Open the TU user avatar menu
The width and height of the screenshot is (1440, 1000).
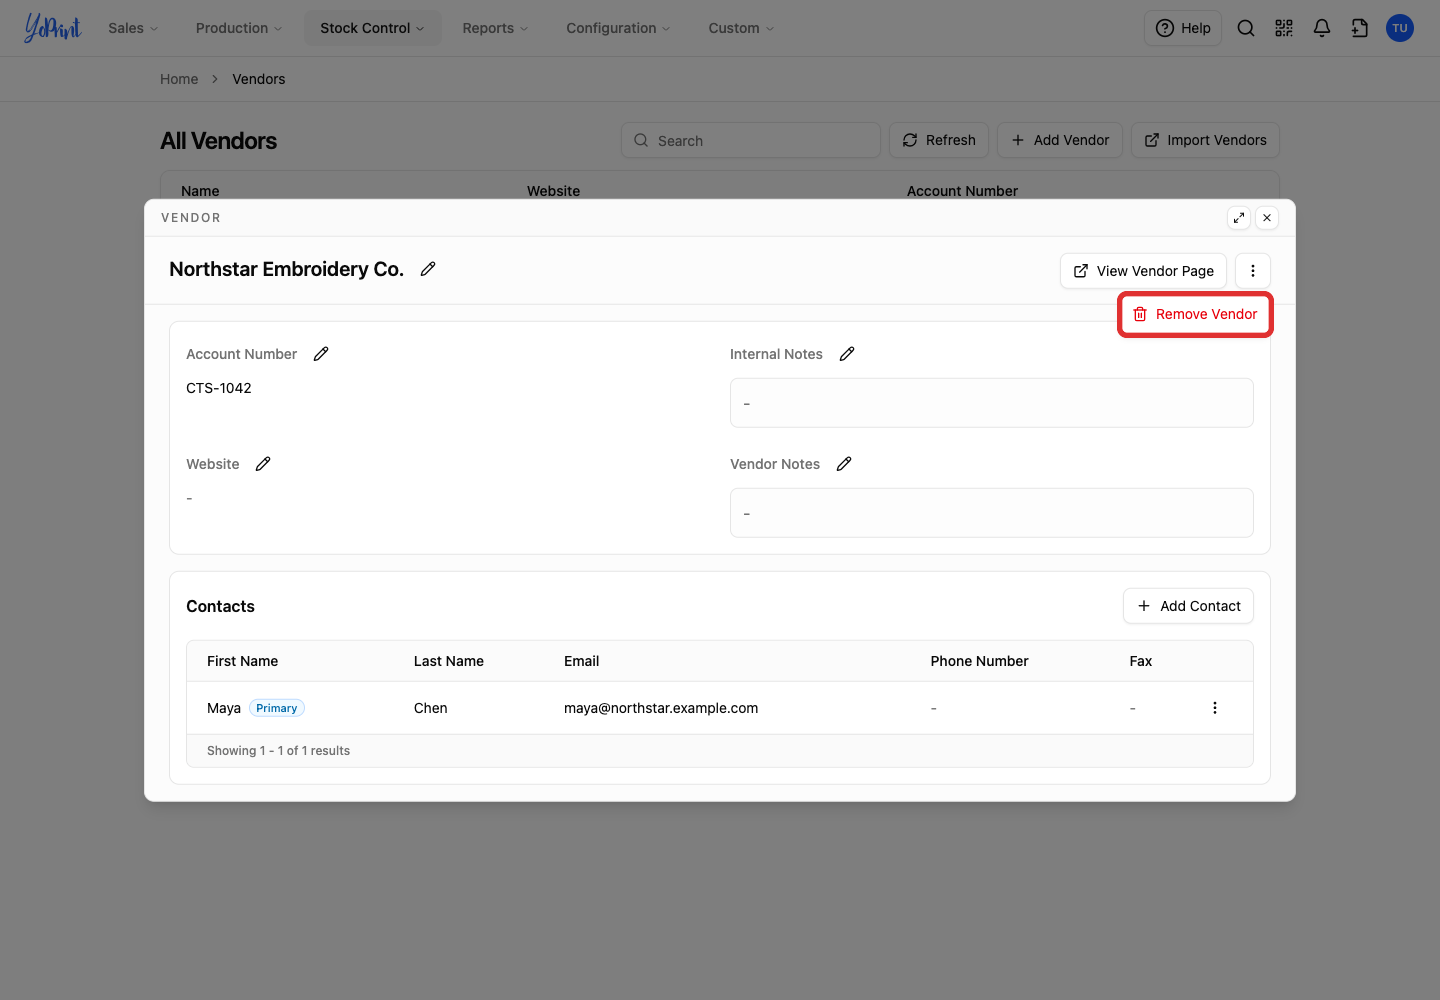pos(1400,28)
